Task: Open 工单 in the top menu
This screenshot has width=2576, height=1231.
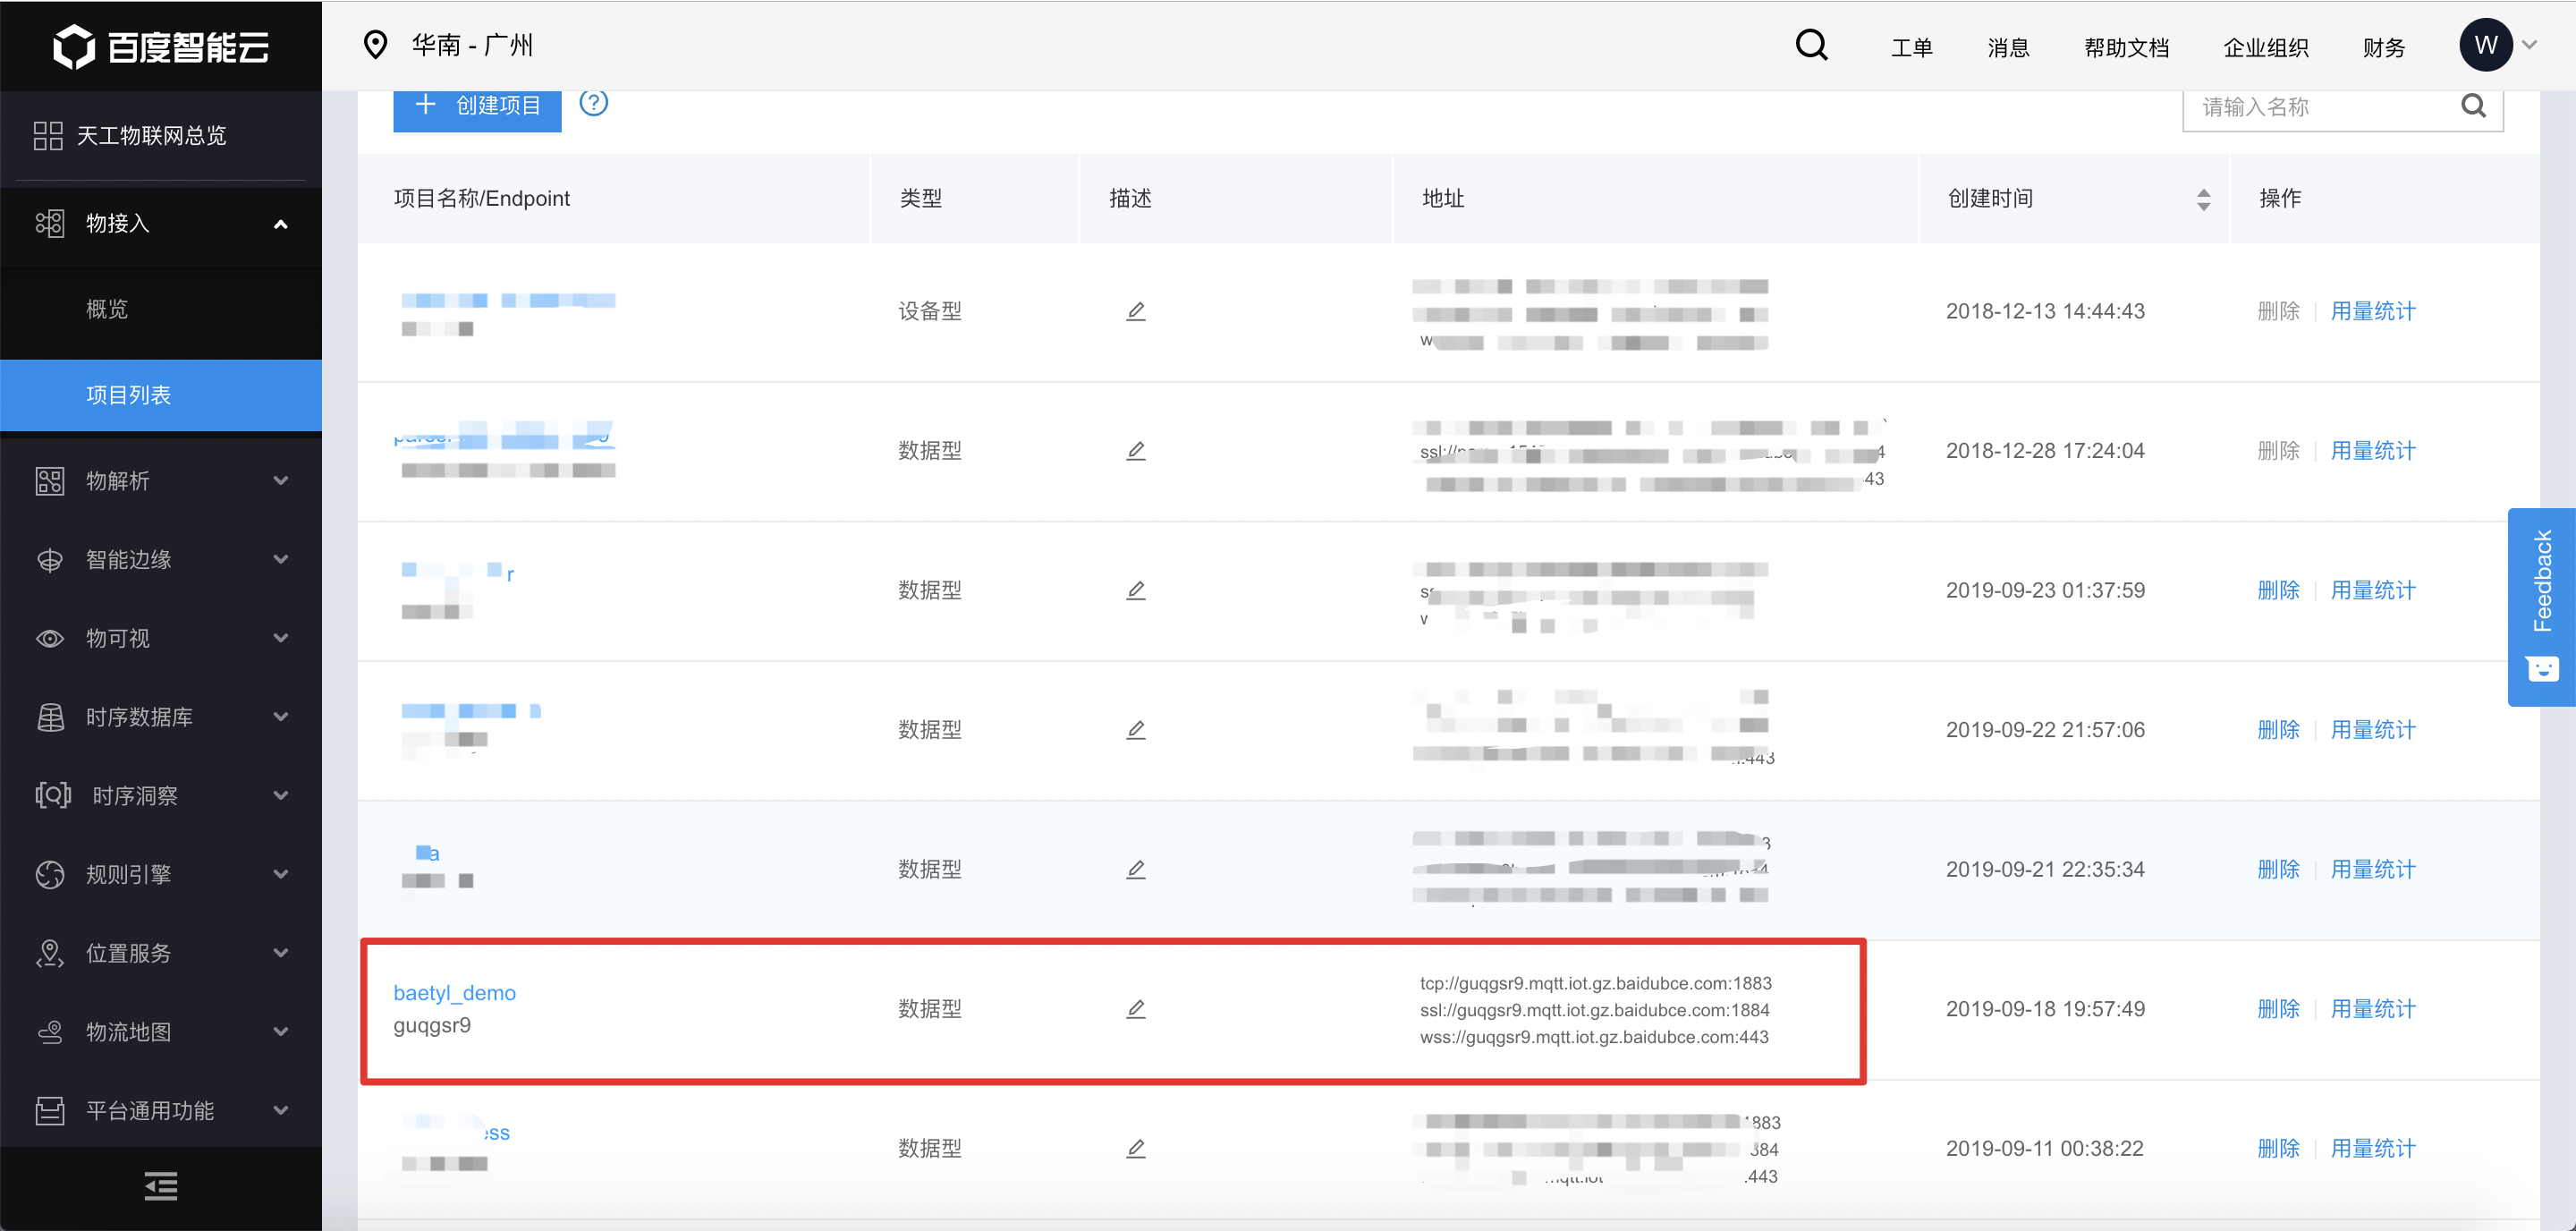Action: coord(1911,47)
